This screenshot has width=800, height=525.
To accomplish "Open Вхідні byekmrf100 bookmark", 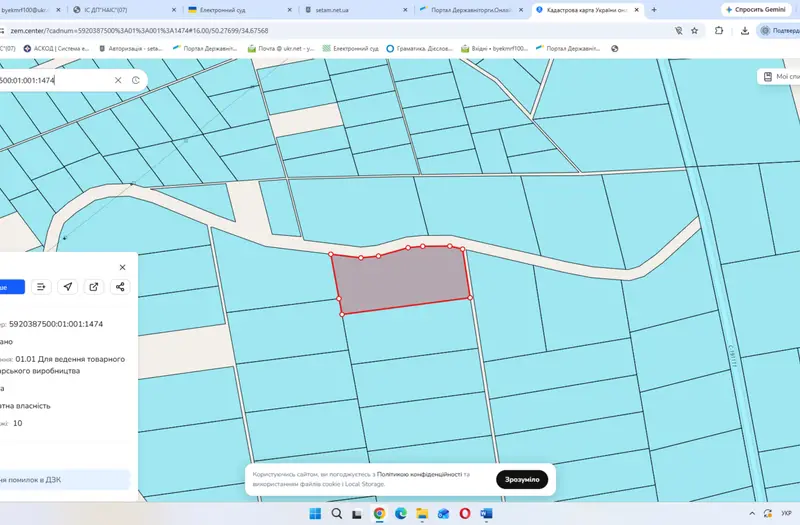I will pyautogui.click(x=494, y=48).
